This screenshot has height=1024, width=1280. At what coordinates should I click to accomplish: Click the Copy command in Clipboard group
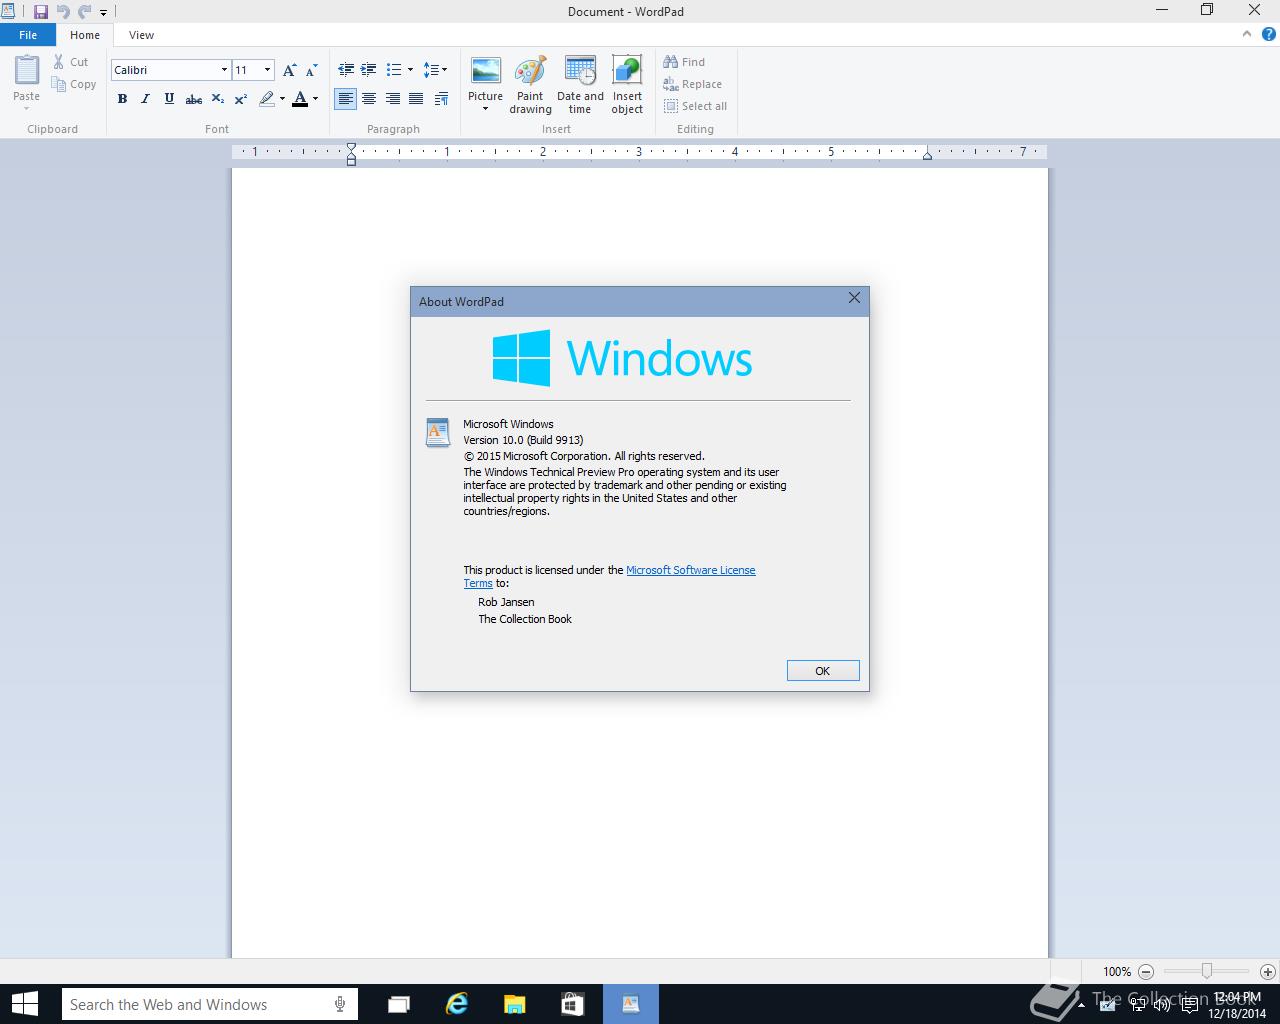74,84
